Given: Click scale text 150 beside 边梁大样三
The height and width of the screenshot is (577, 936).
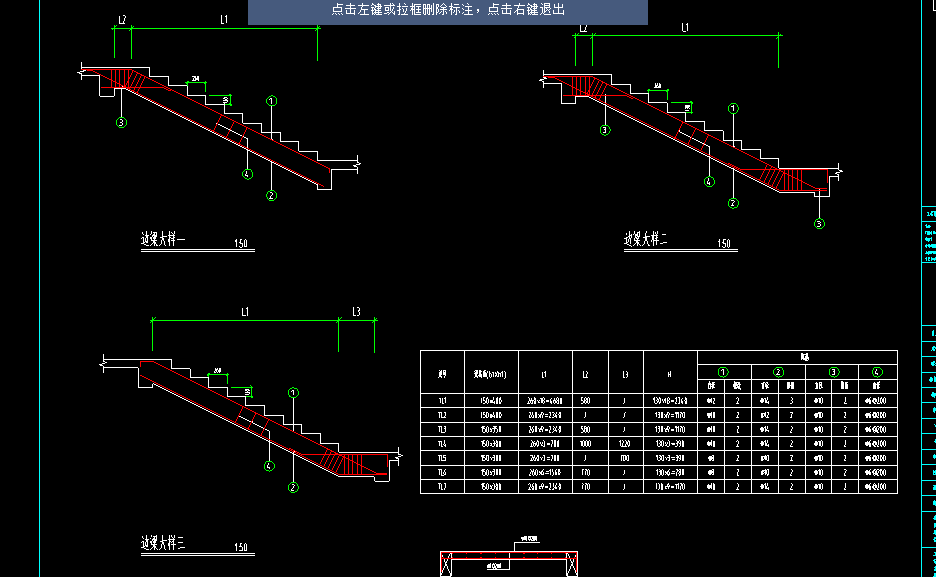Looking at the screenshot, I should (241, 547).
